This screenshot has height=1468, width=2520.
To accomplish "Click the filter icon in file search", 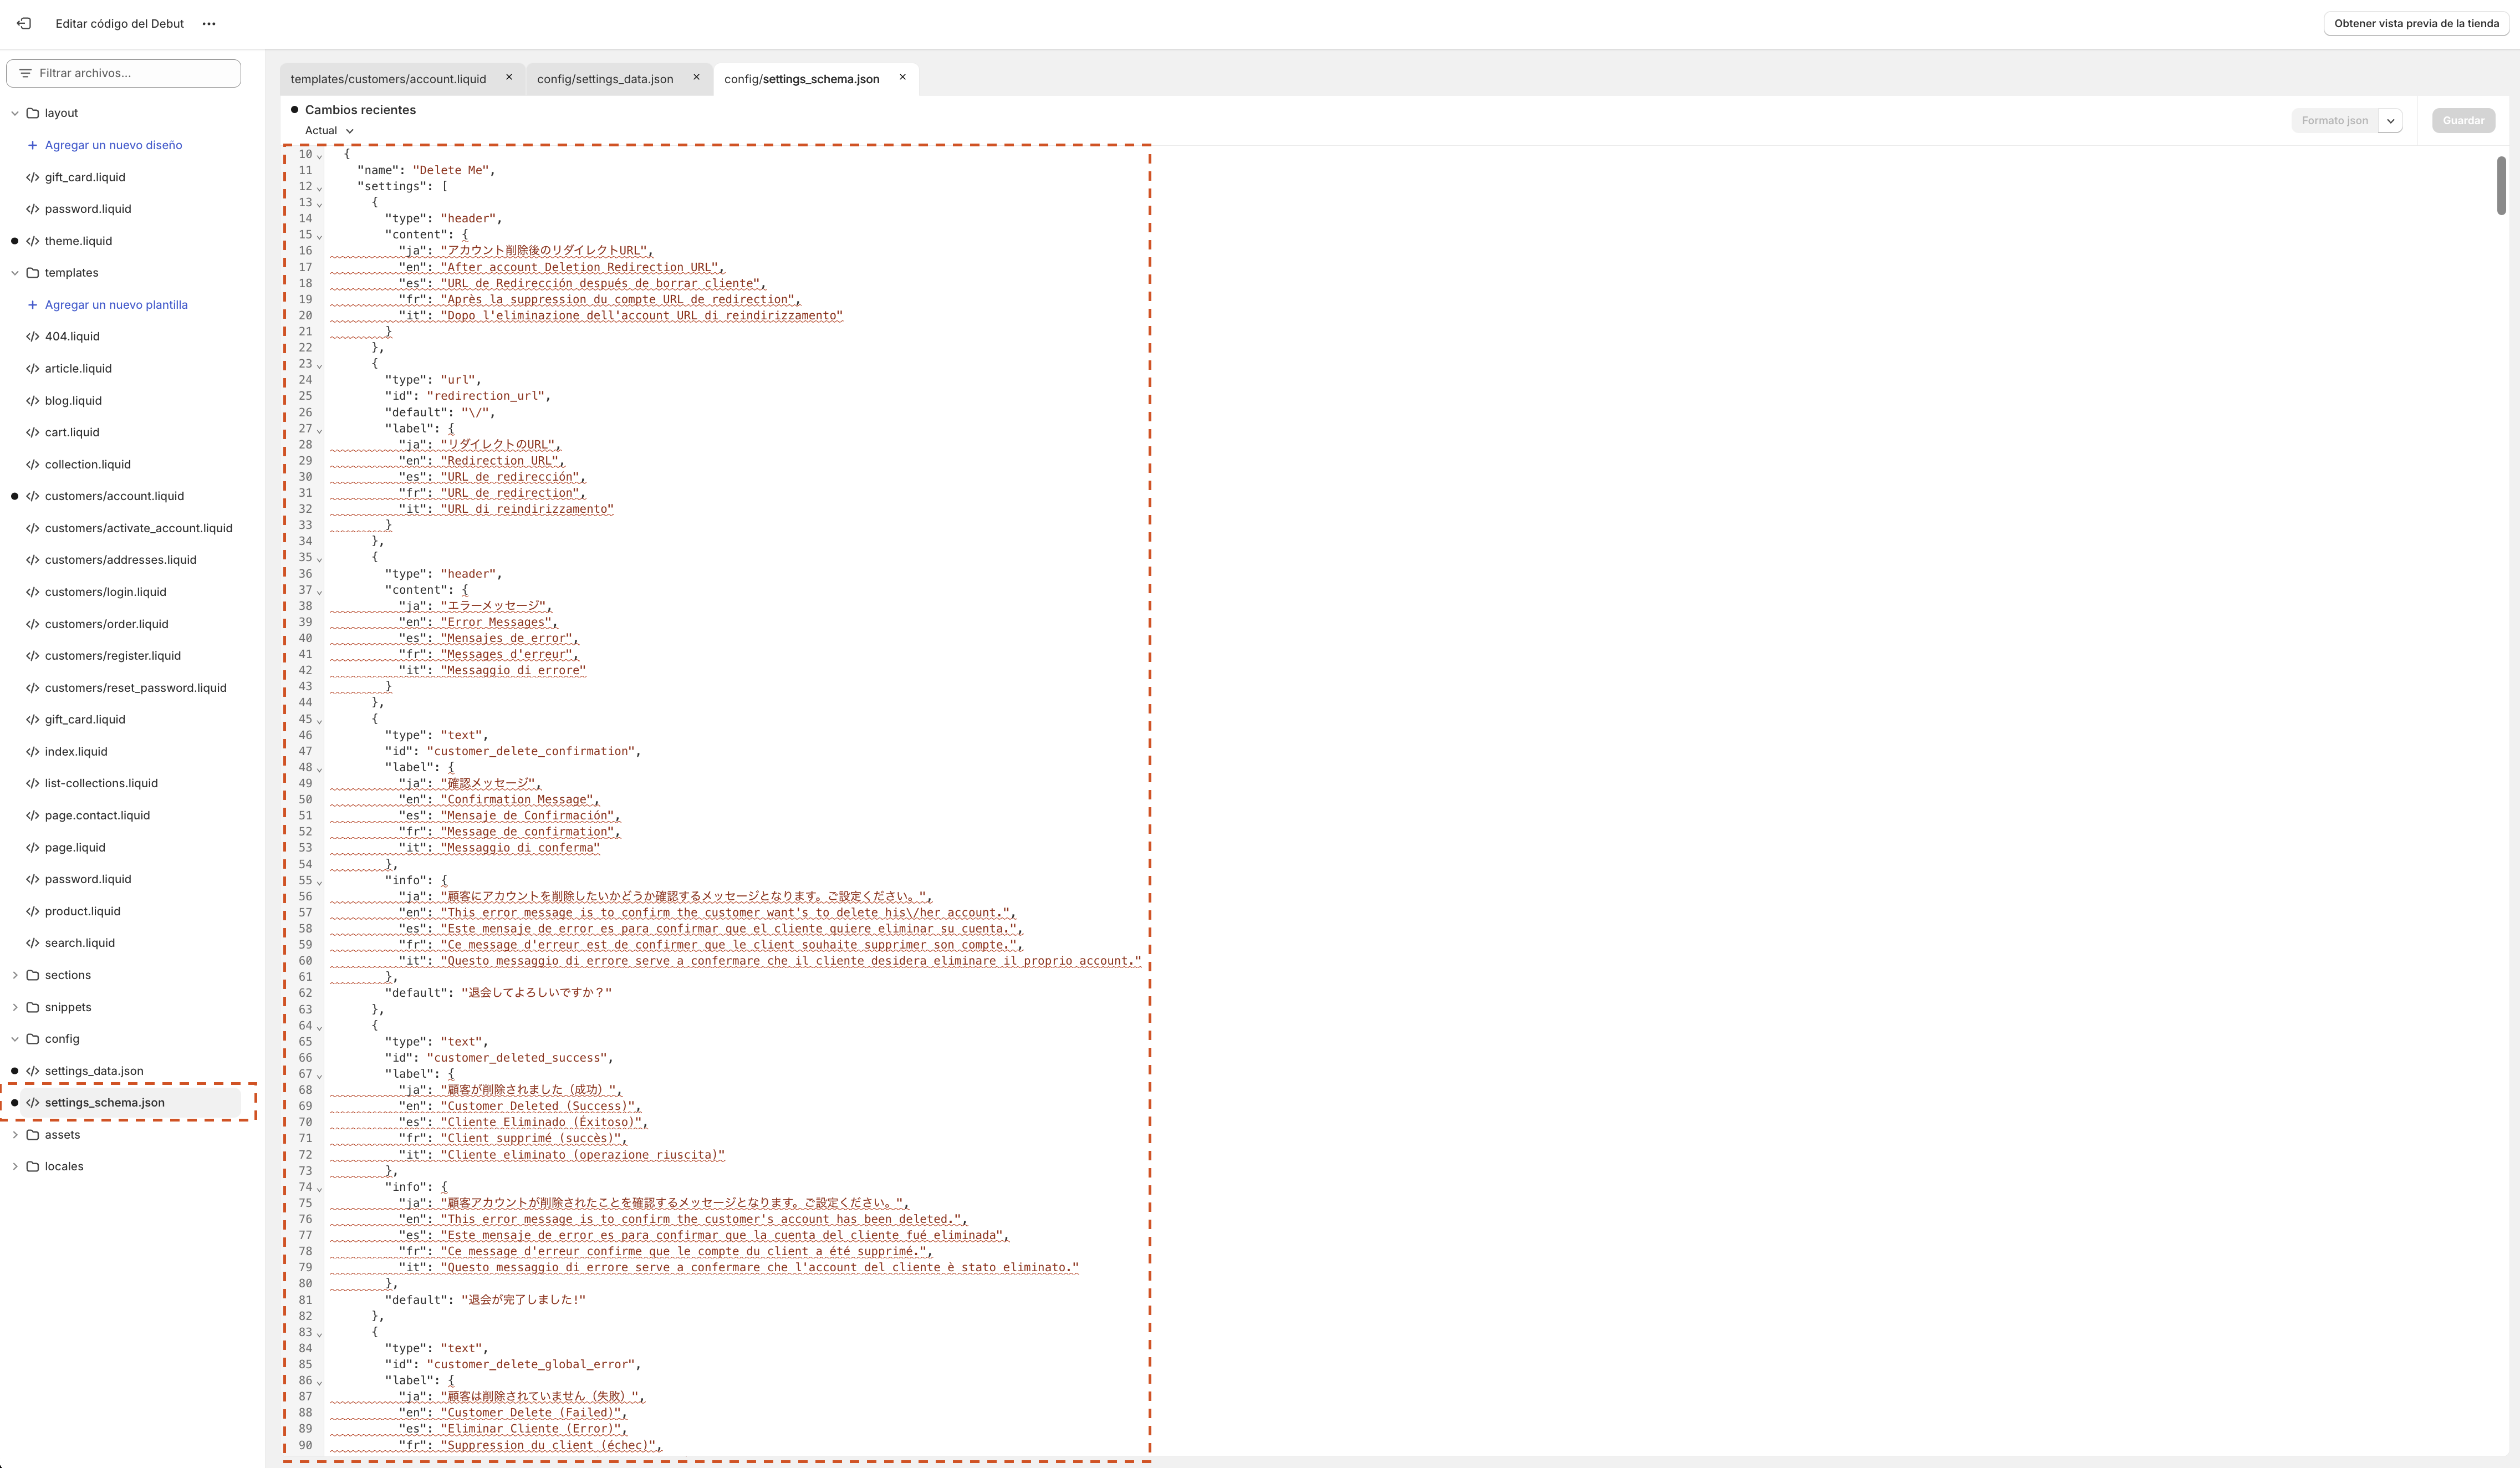I will 25,73.
